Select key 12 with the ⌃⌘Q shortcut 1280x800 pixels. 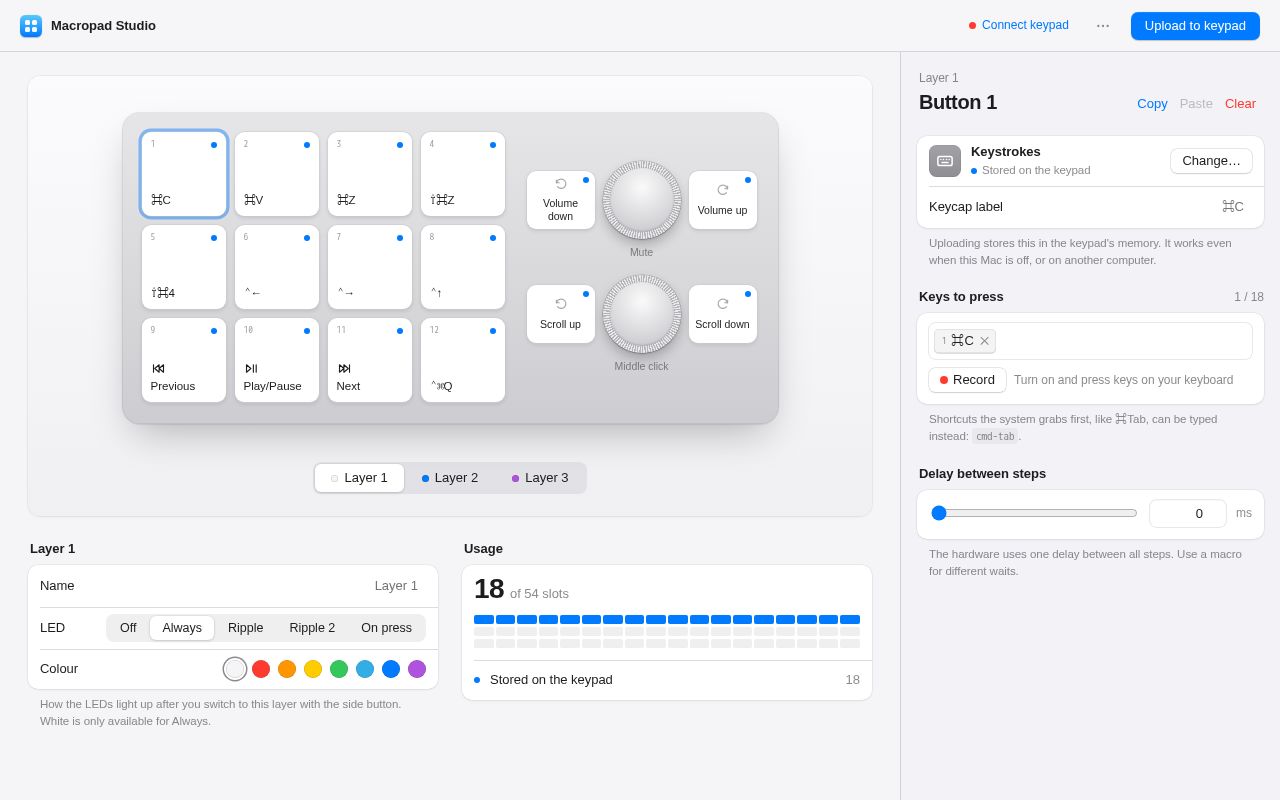463,360
